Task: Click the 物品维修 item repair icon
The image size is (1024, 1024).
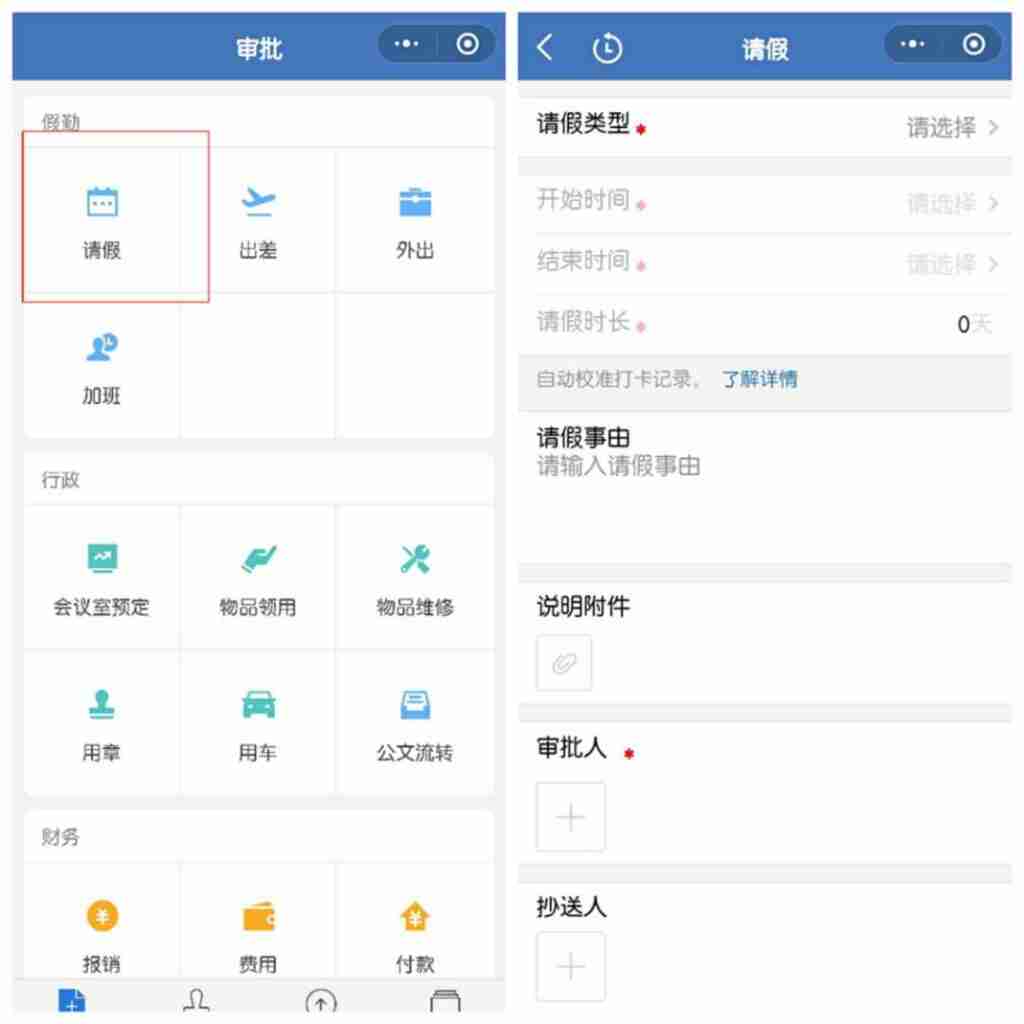Action: click(x=414, y=578)
